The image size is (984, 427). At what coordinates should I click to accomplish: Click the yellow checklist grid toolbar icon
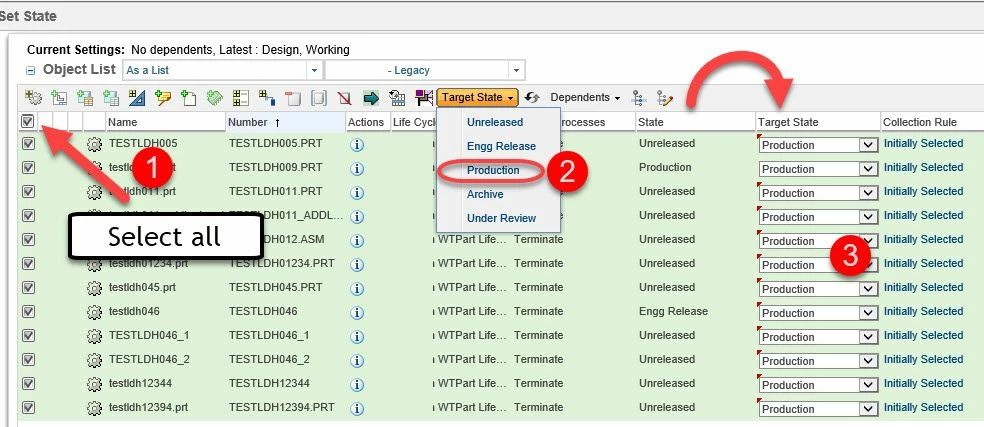240,97
